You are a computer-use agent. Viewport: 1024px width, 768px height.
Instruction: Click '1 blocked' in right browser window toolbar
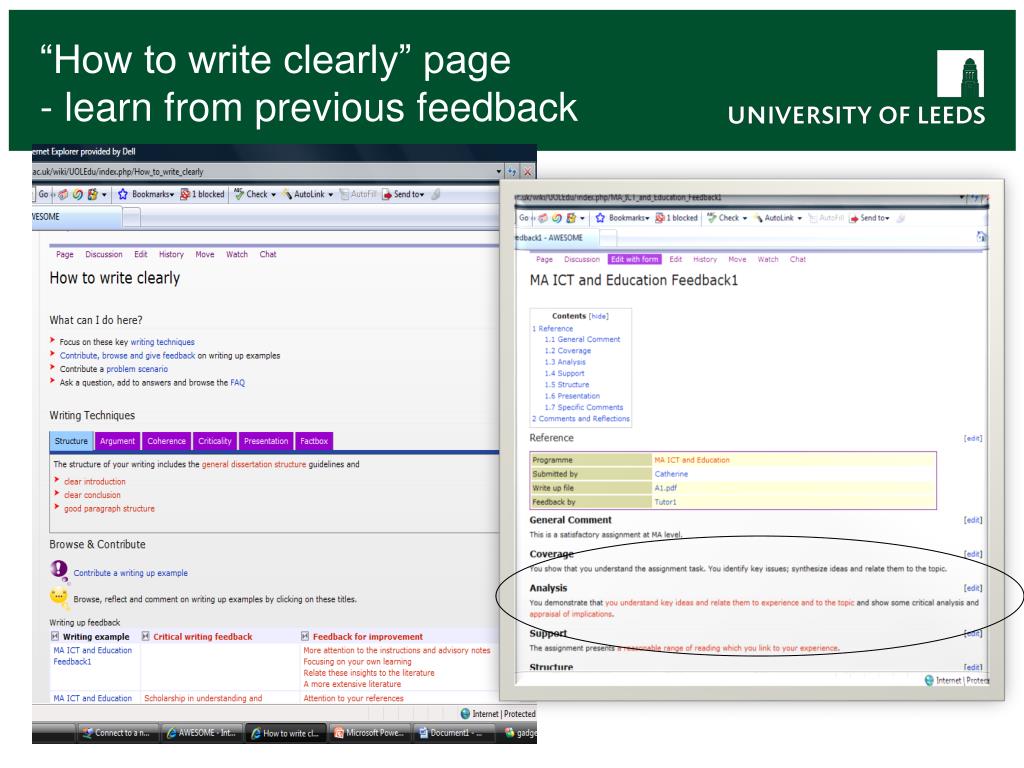click(x=677, y=217)
